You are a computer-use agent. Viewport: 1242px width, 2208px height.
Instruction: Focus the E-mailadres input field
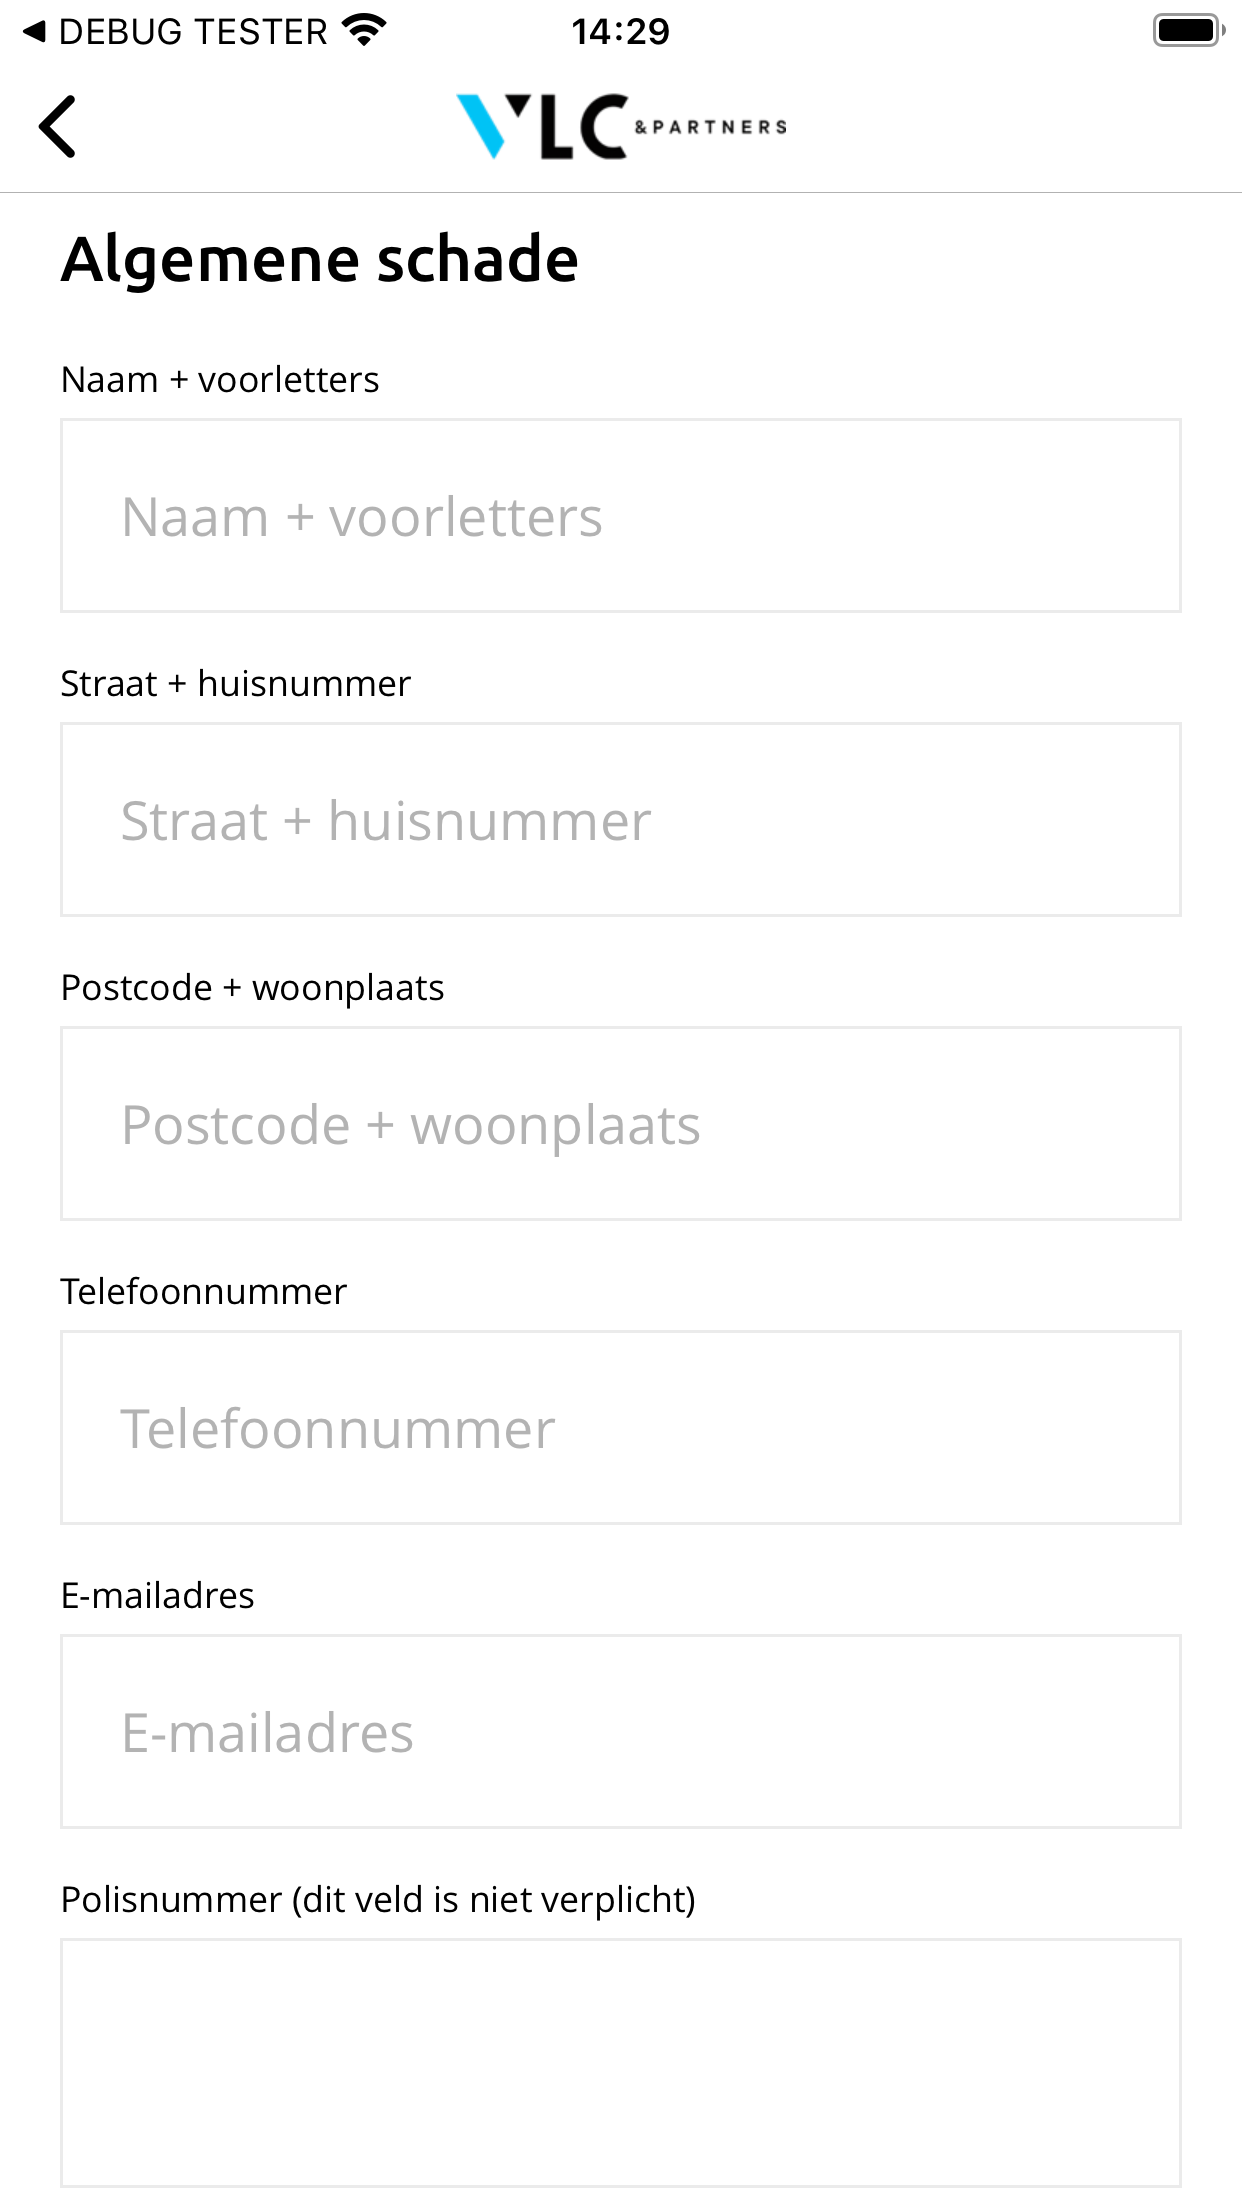coord(620,1732)
